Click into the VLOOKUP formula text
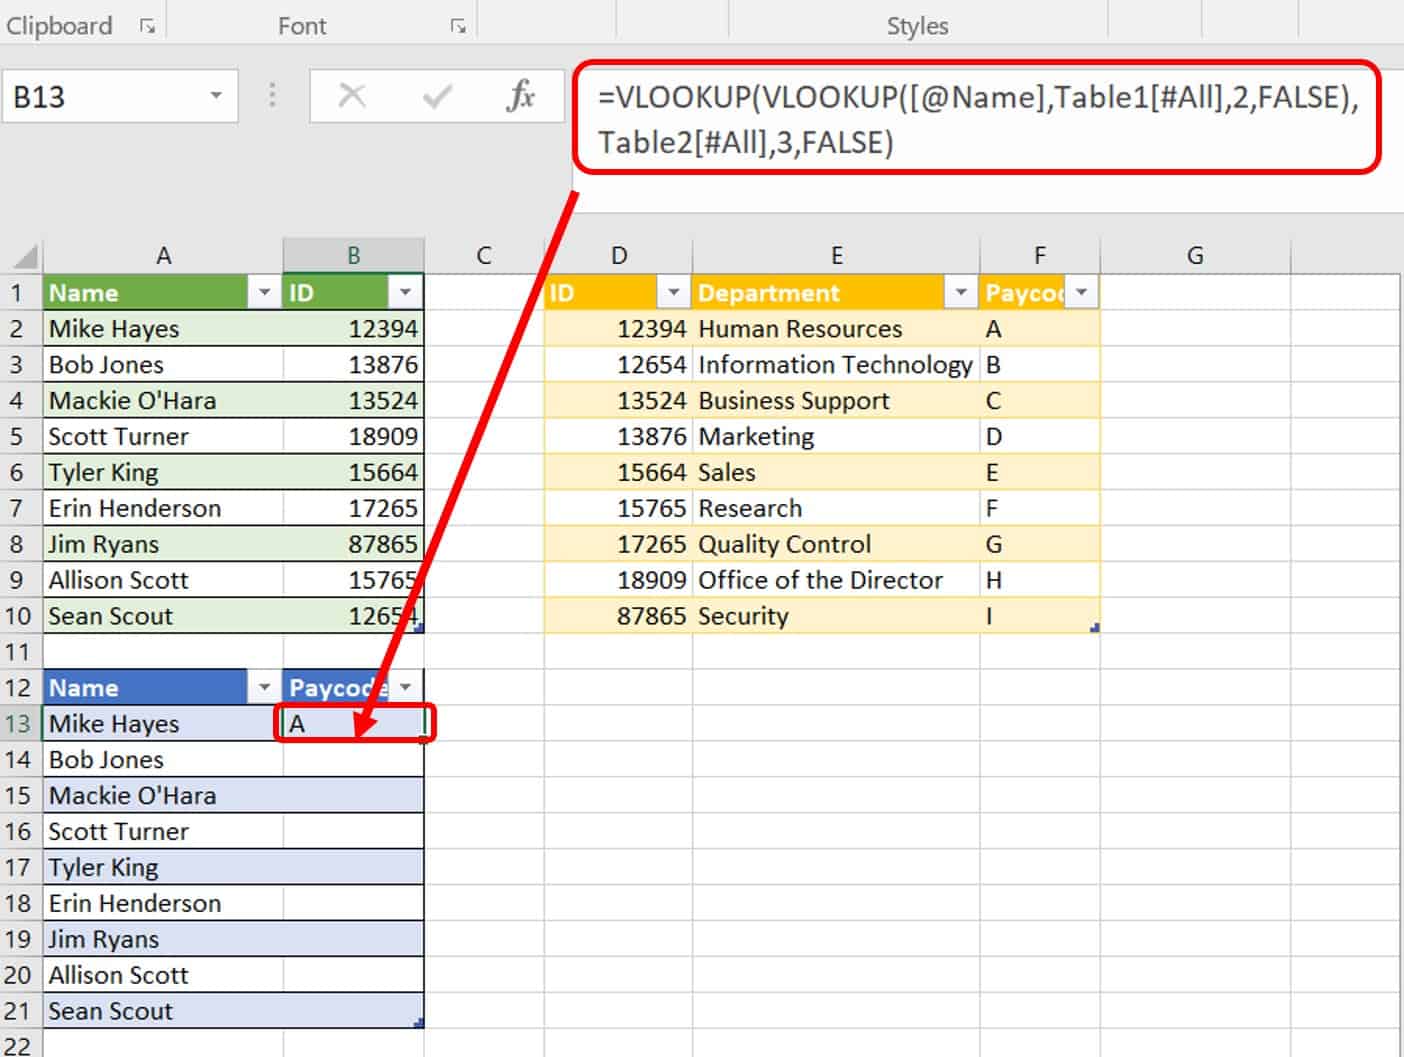This screenshot has height=1057, width=1404. point(977,119)
